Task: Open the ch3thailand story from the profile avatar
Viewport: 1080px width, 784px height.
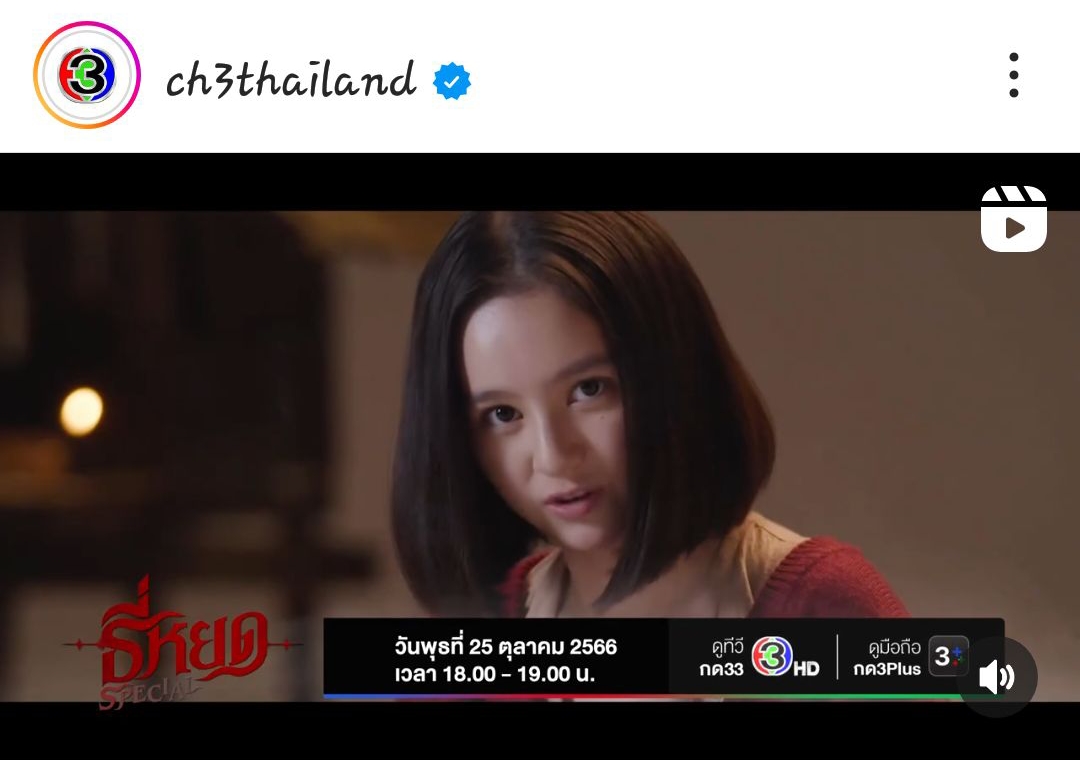Action: pyautogui.click(x=87, y=74)
